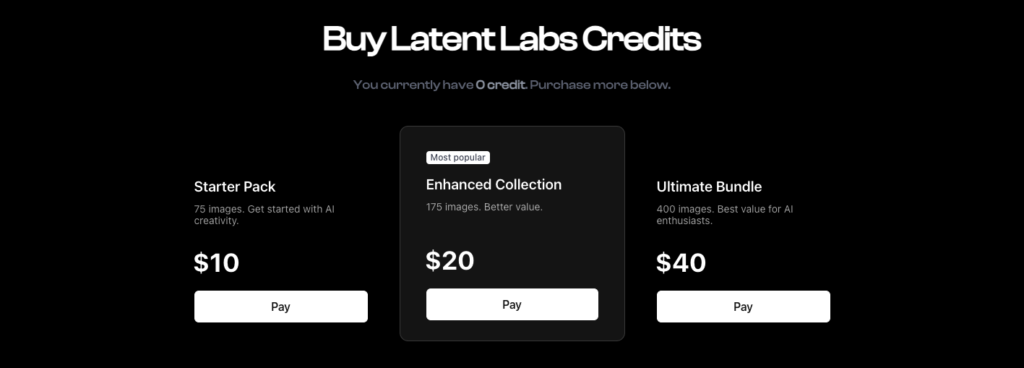Viewport: 1024px width, 368px height.
Task: Click the $20 price
Action: click(x=450, y=260)
